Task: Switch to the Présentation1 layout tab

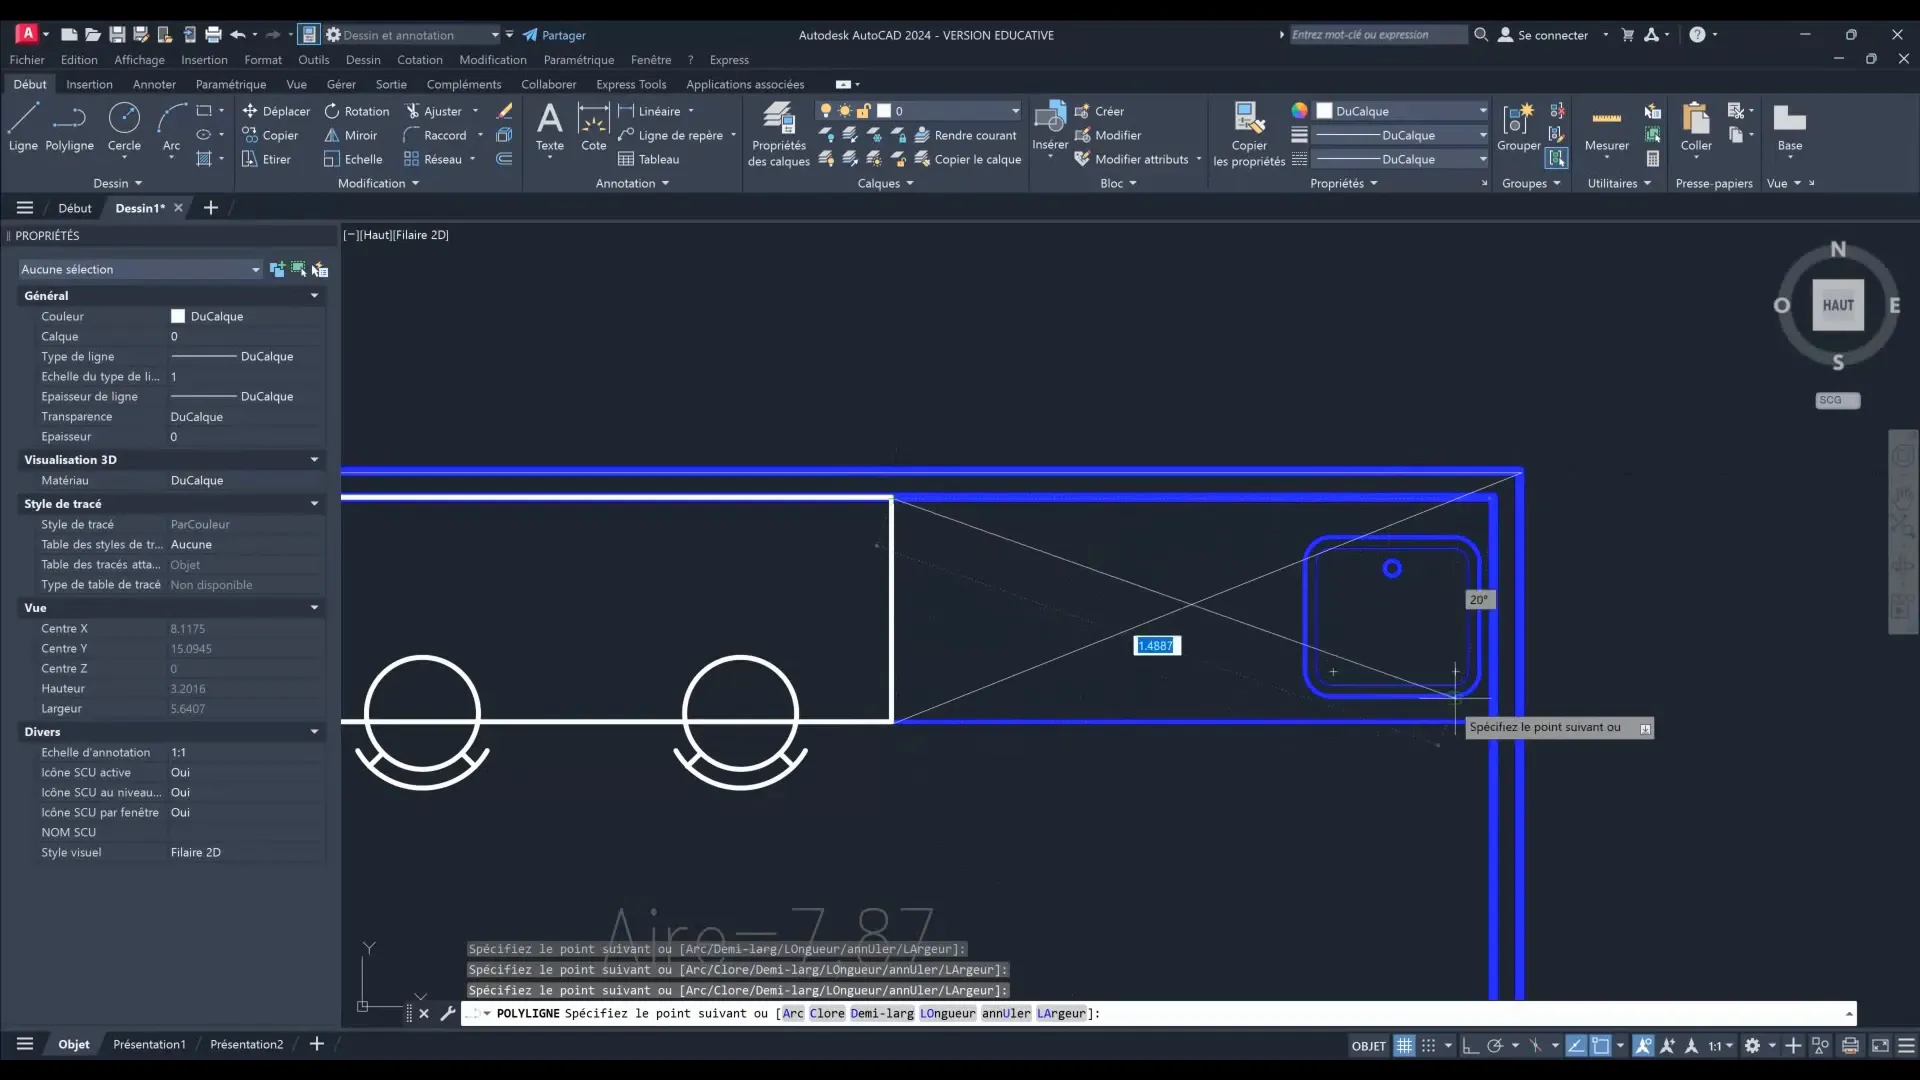Action: click(149, 1044)
